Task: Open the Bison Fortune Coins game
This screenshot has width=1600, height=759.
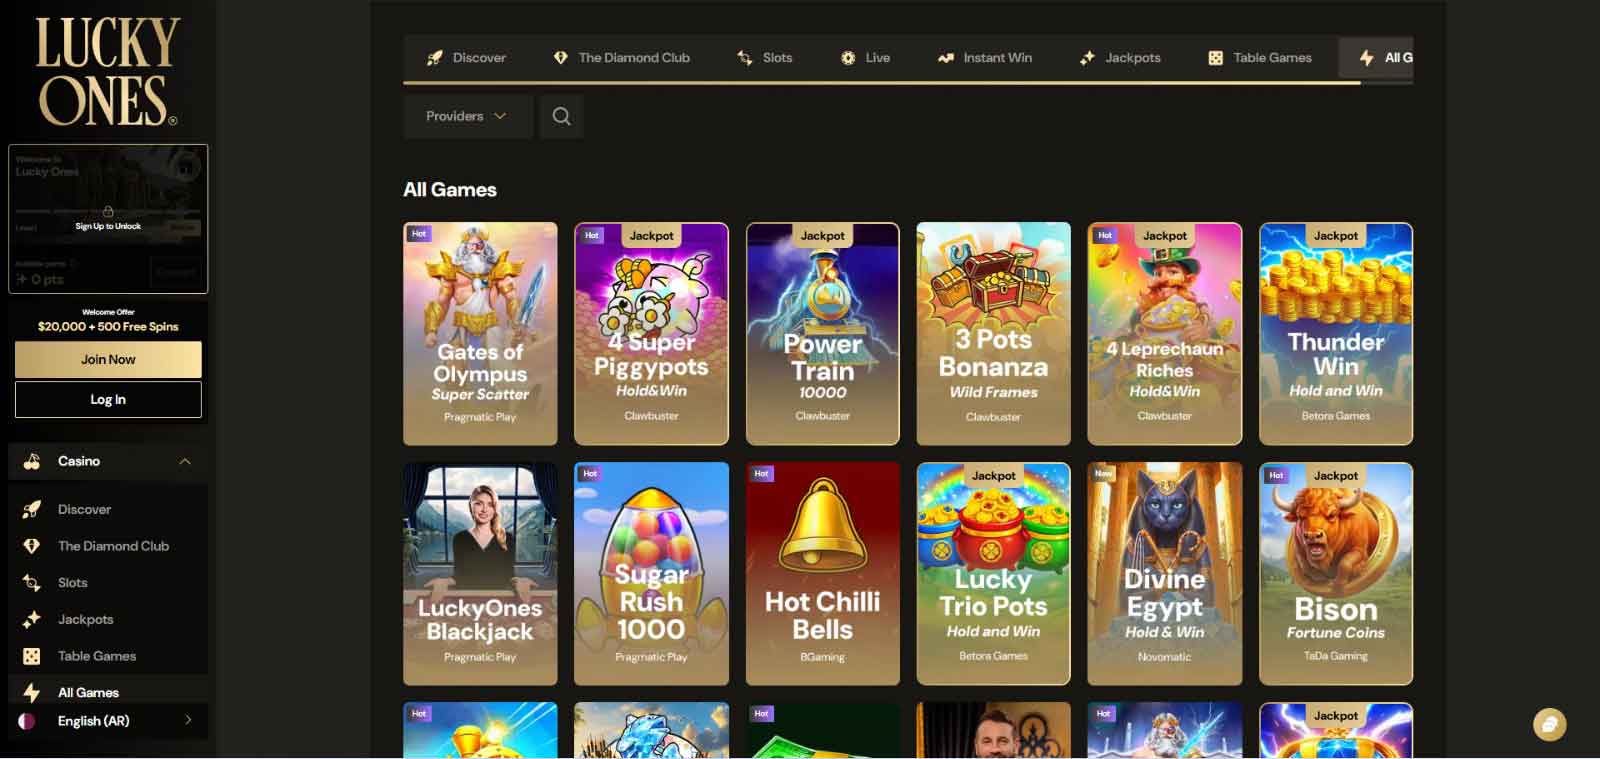Action: point(1336,574)
